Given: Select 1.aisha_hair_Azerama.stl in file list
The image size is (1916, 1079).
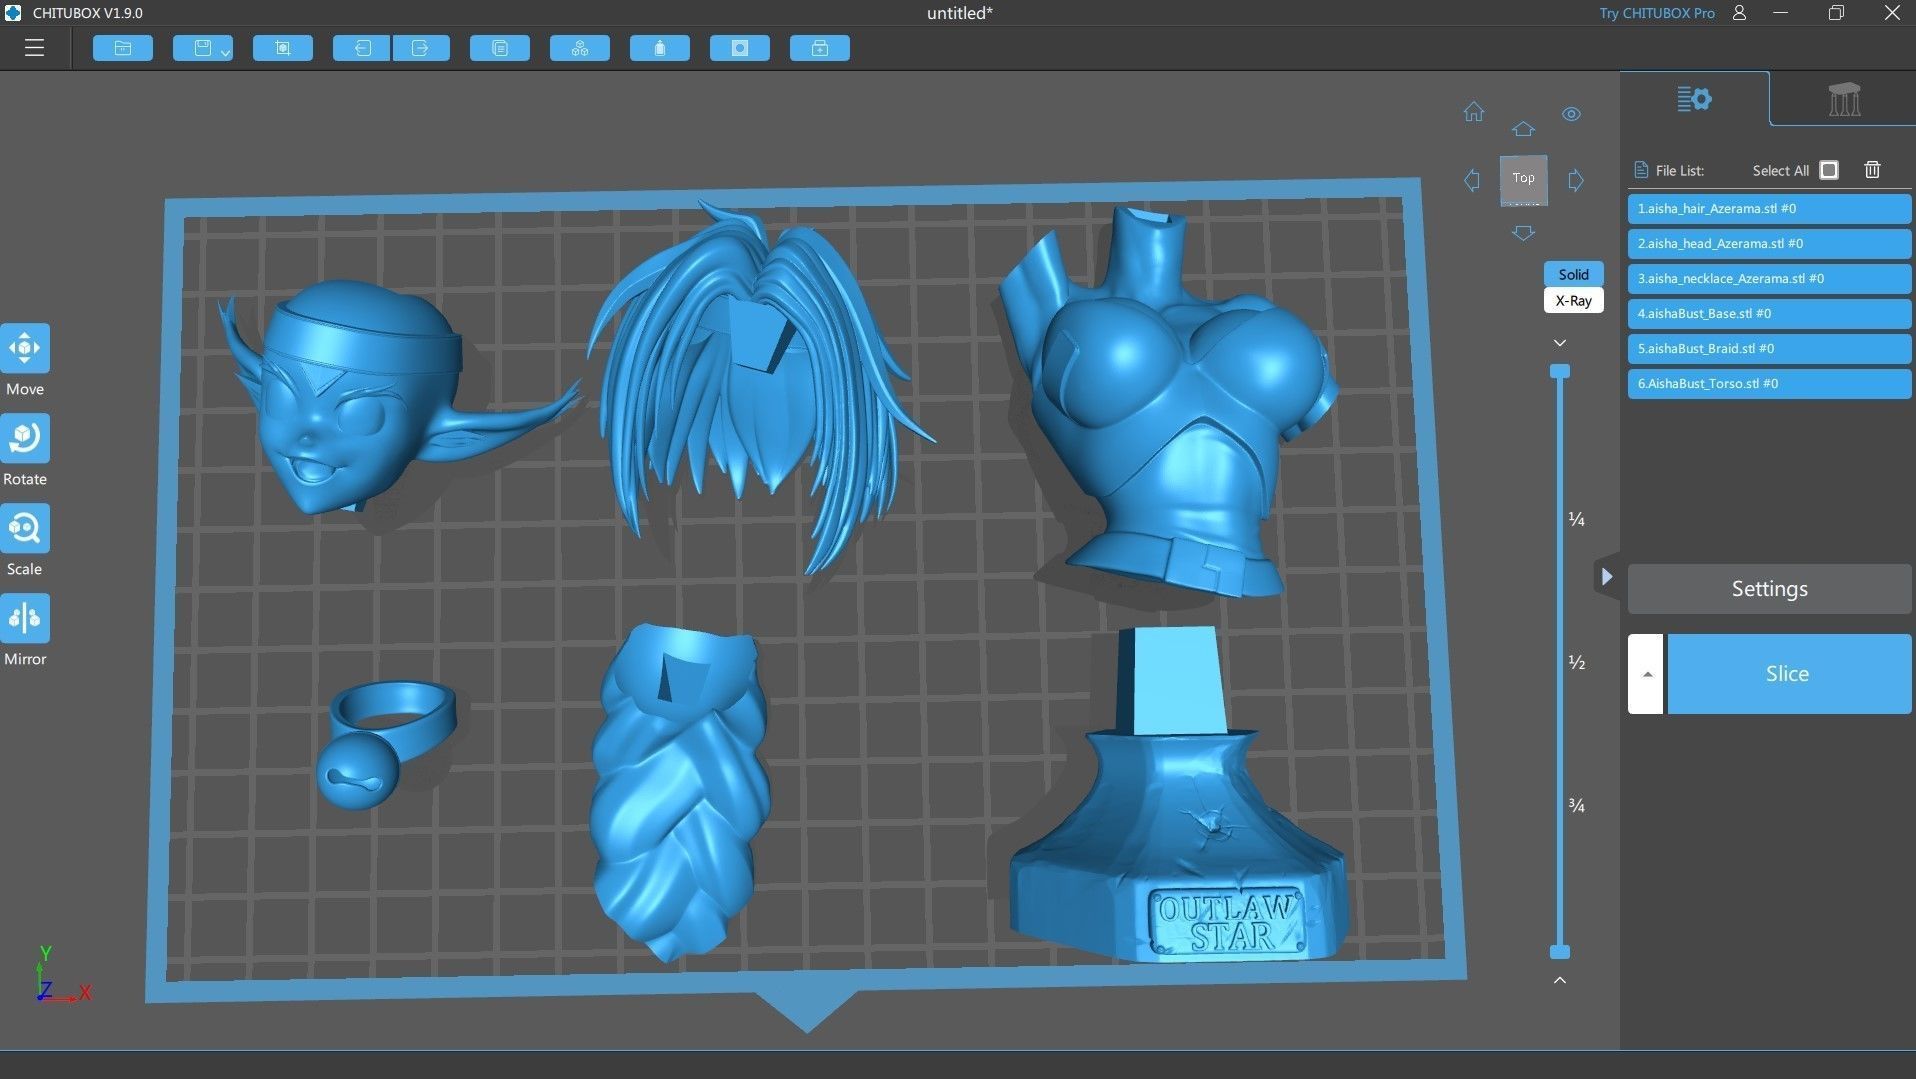Looking at the screenshot, I should pyautogui.click(x=1769, y=209).
